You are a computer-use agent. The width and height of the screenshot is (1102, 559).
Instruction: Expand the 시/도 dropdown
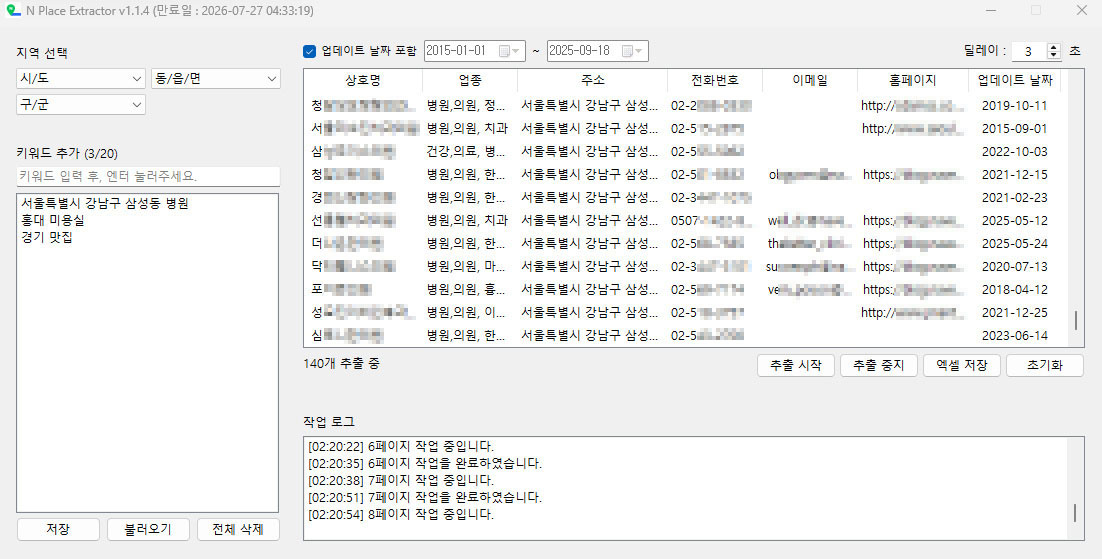tap(81, 79)
